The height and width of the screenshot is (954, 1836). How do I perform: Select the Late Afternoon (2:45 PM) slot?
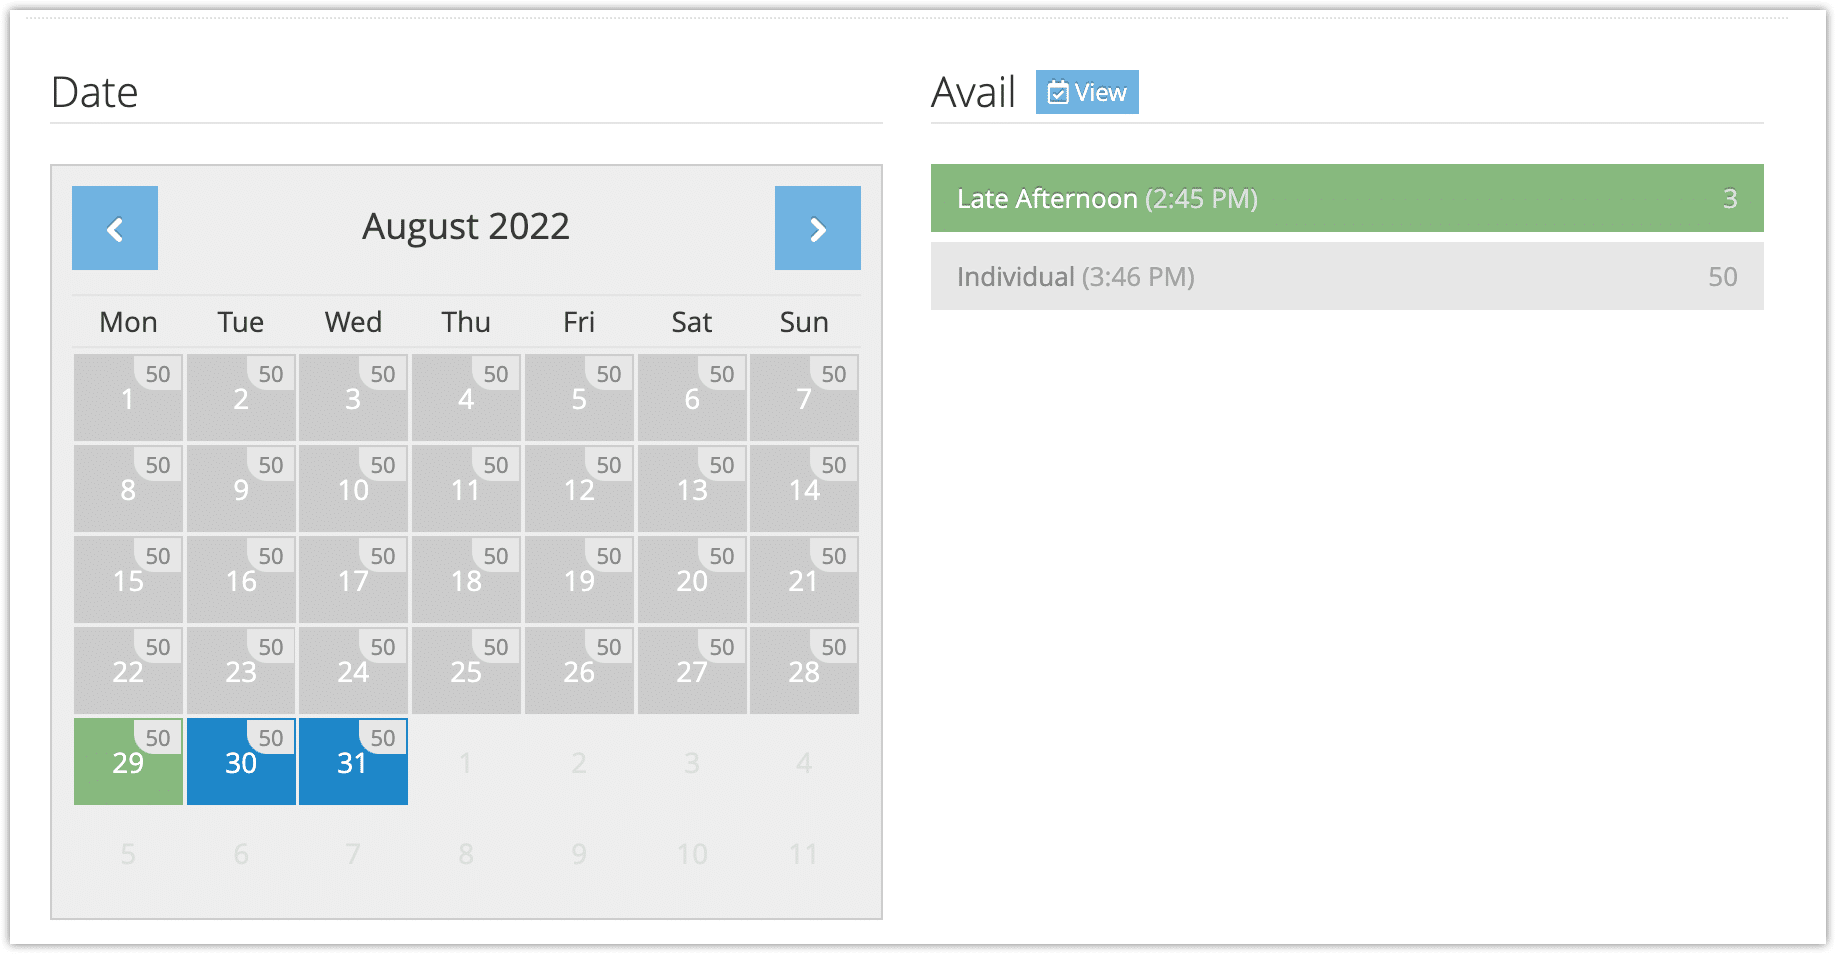coord(1347,198)
